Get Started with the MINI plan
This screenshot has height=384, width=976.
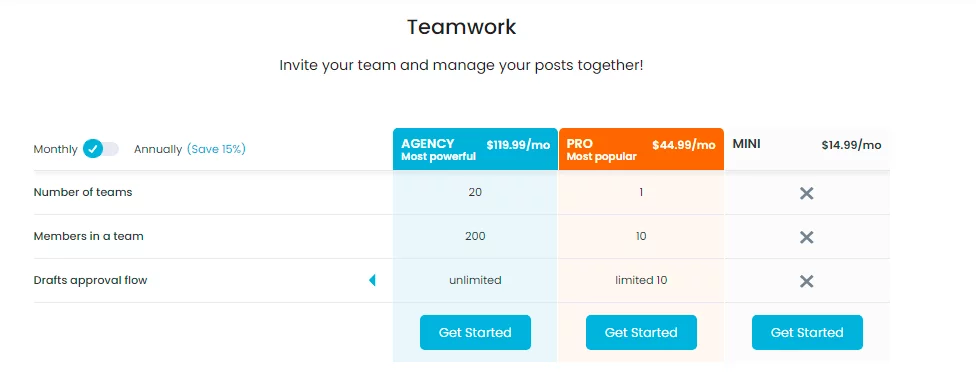pyautogui.click(x=807, y=332)
